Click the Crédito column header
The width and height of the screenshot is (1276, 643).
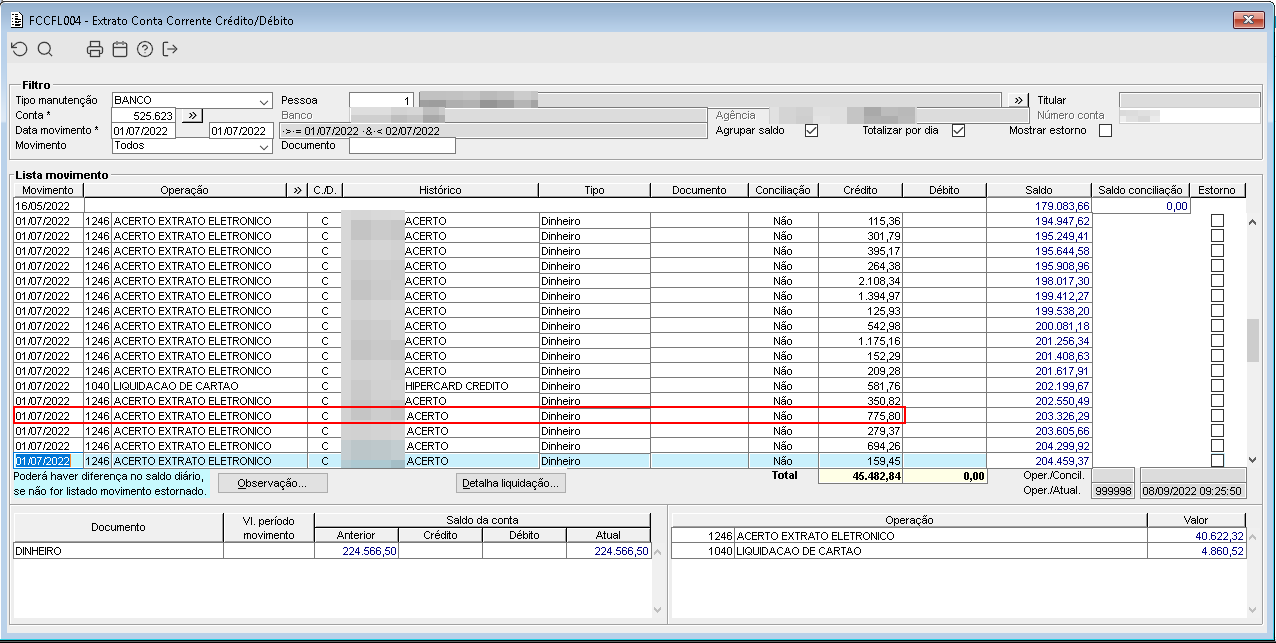tap(860, 190)
